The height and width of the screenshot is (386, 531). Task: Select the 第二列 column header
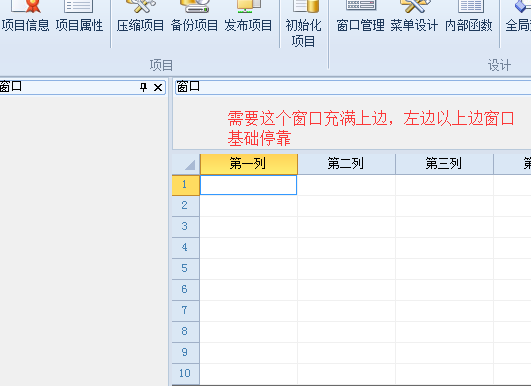pyautogui.click(x=346, y=164)
